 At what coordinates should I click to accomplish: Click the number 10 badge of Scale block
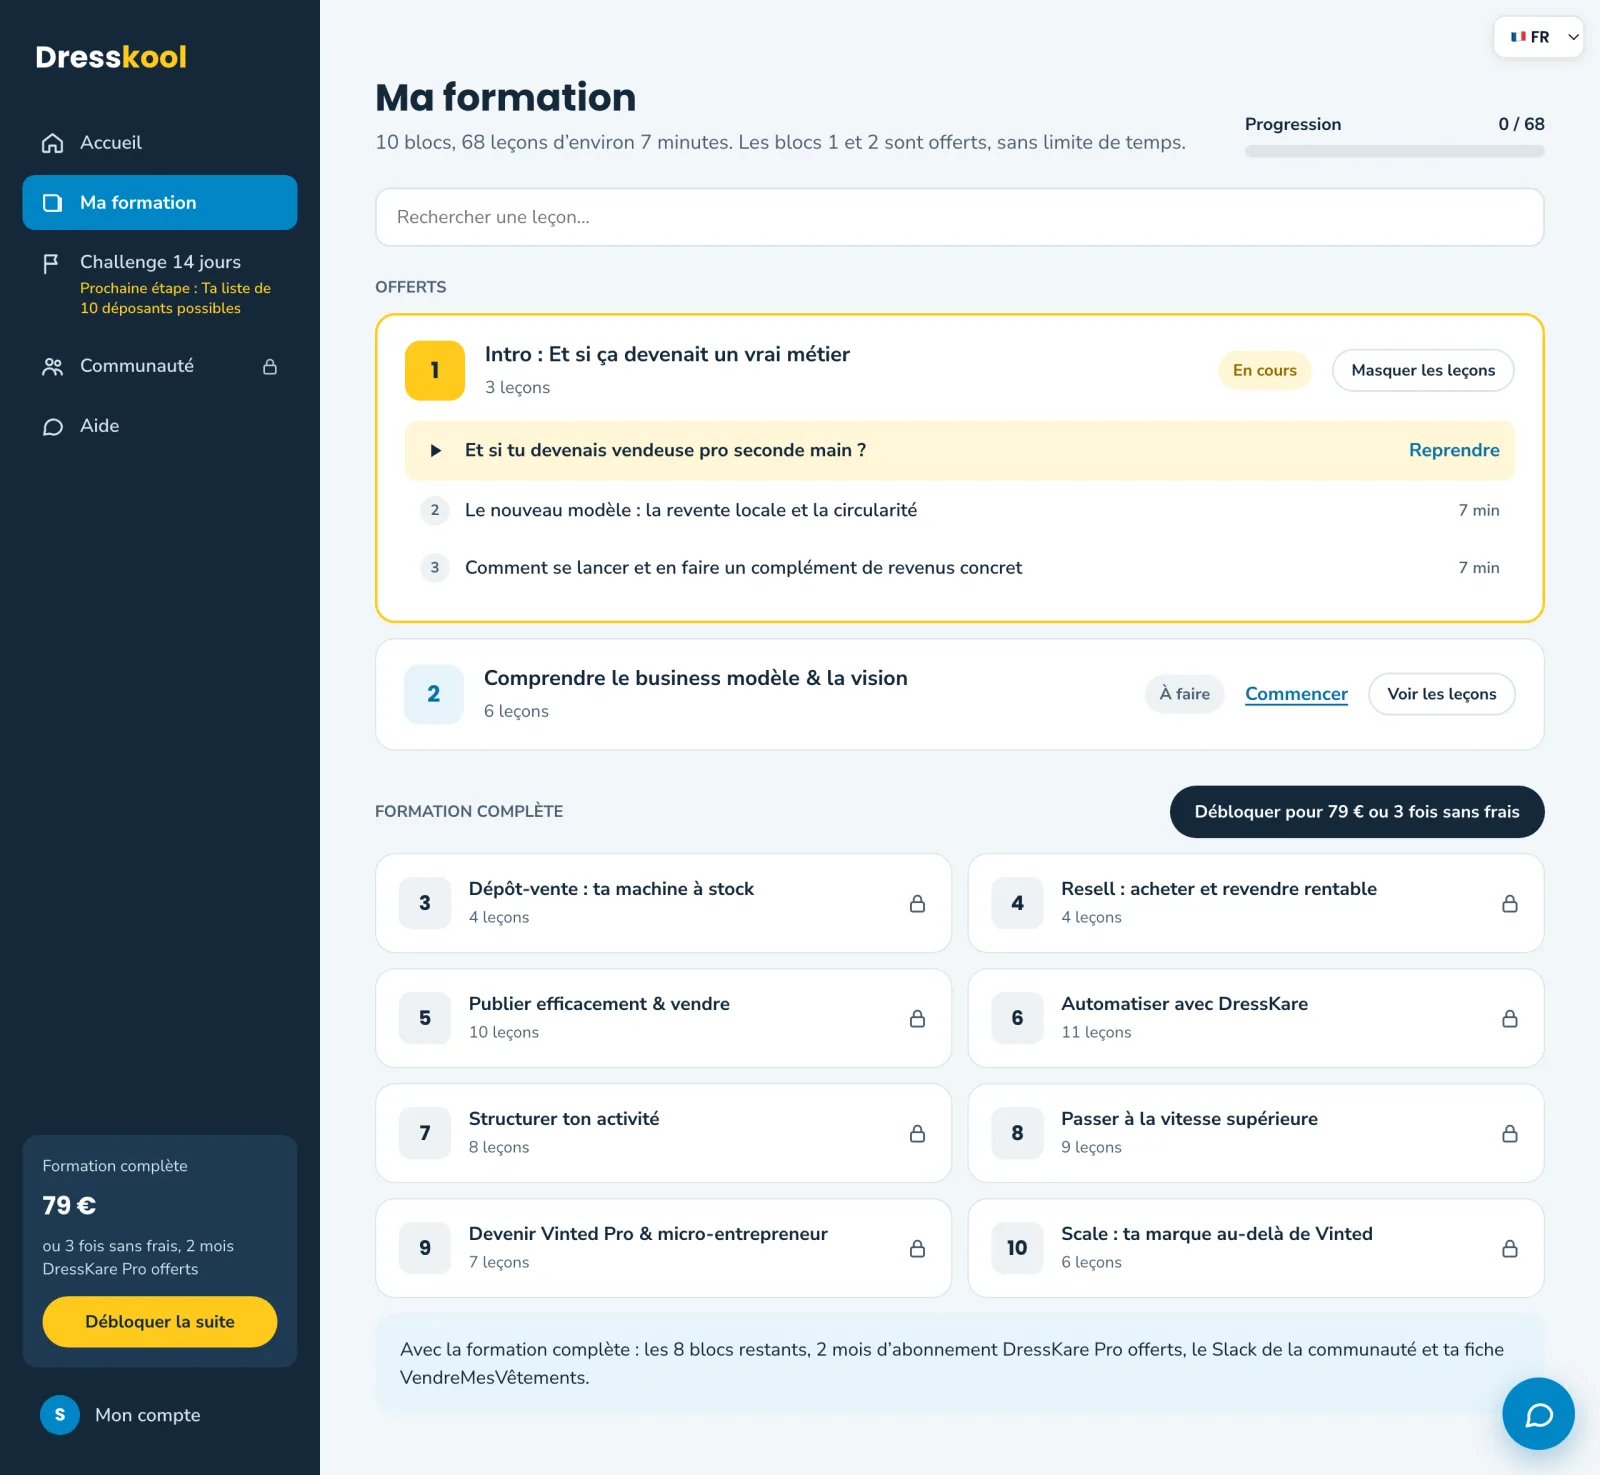coord(1017,1248)
